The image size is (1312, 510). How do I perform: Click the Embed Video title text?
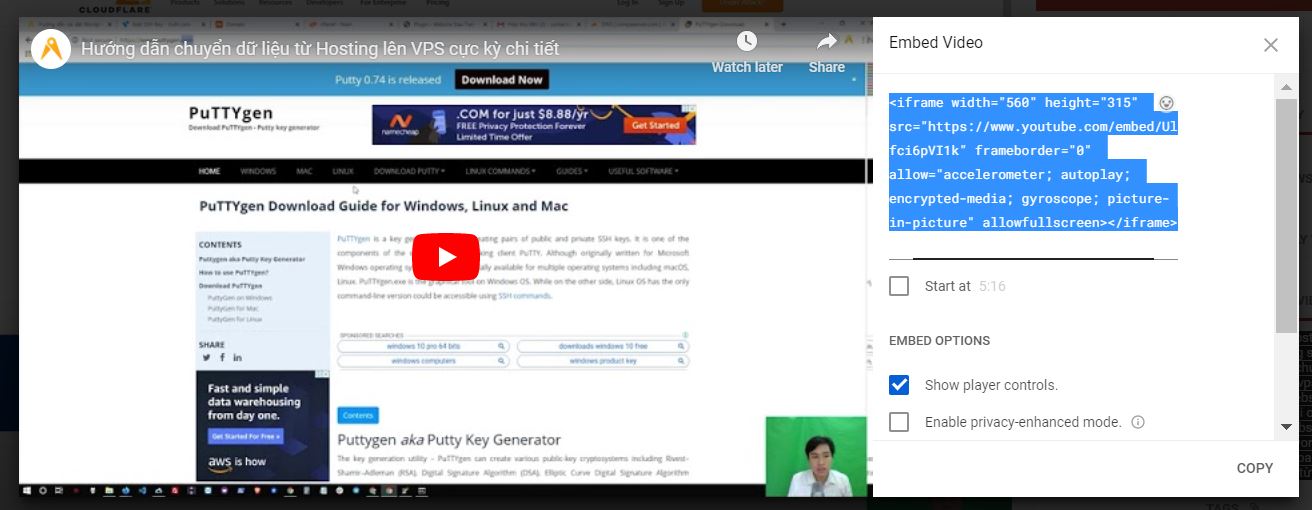click(936, 42)
